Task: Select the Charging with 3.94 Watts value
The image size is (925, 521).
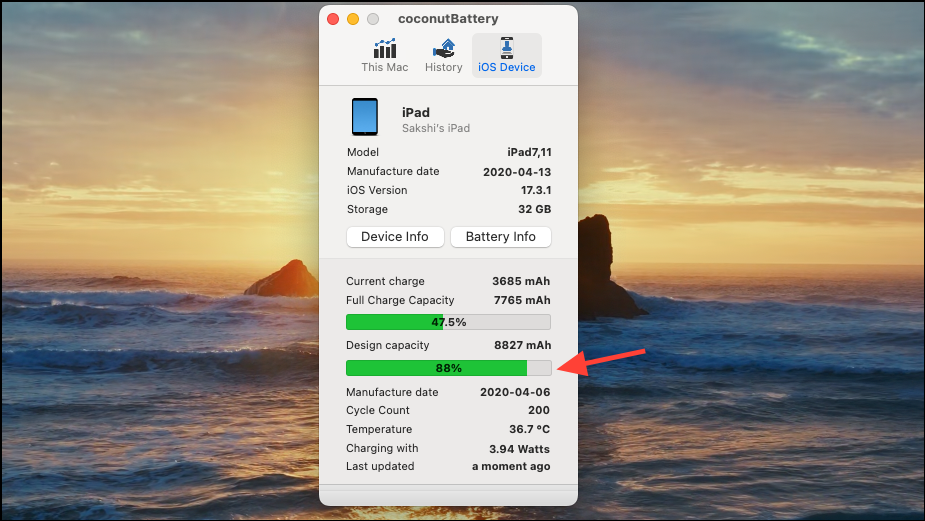Action: [519, 449]
